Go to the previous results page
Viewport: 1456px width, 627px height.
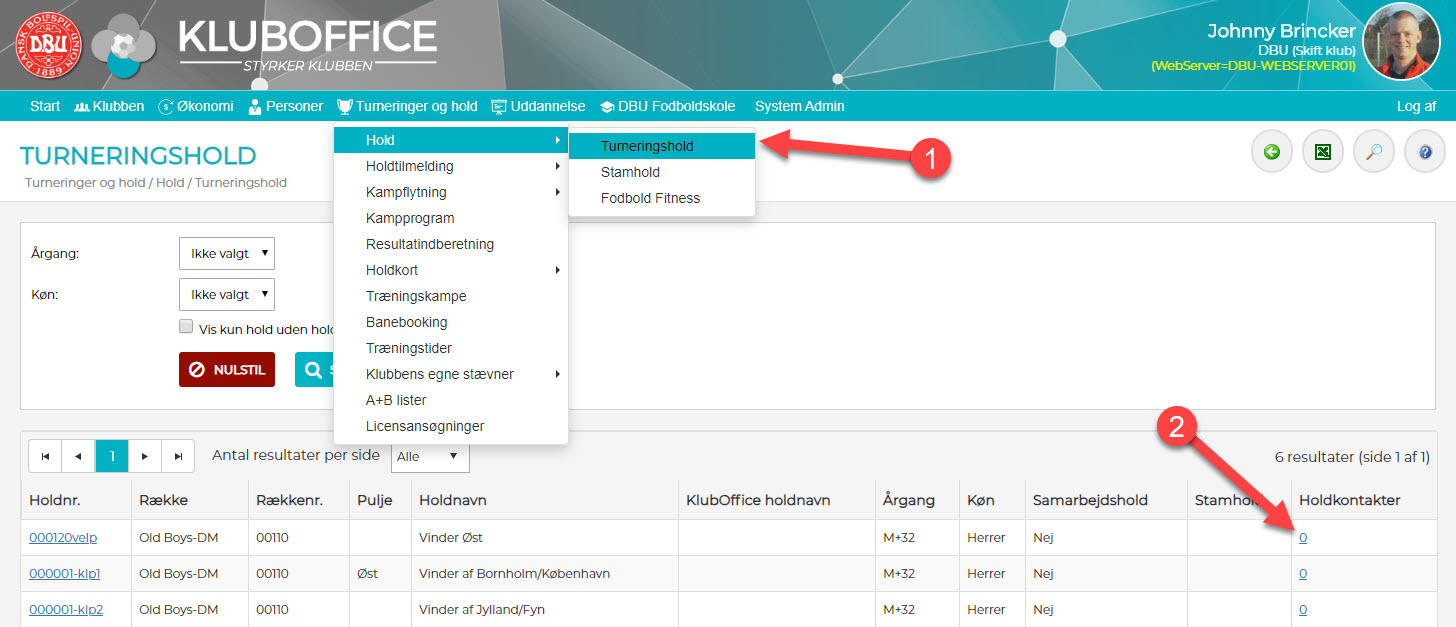click(78, 456)
